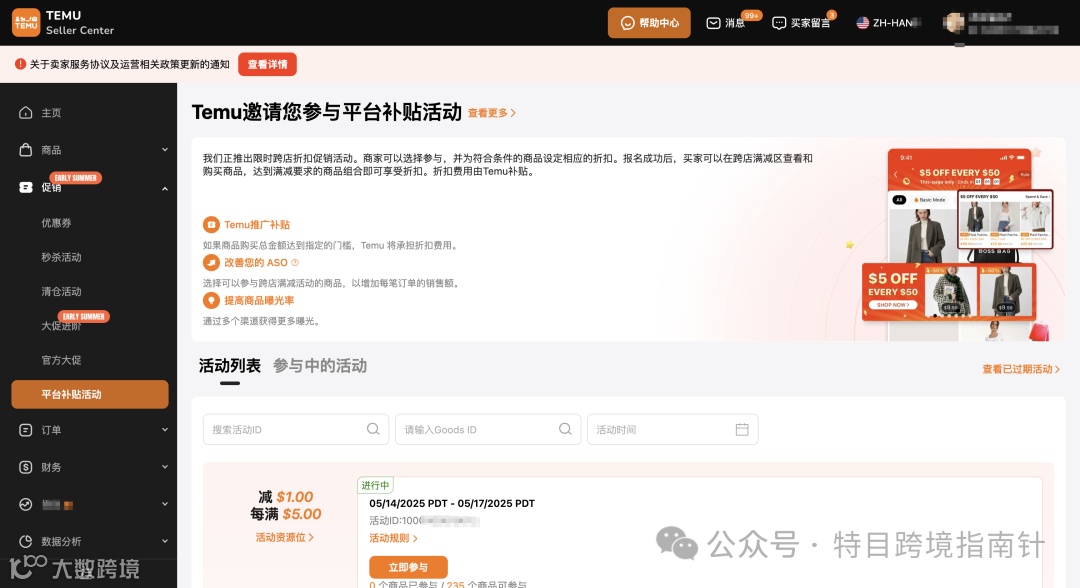This screenshot has height=588, width=1080.
Task: Click the 财务 finance icon in sidebar
Action: [25, 467]
